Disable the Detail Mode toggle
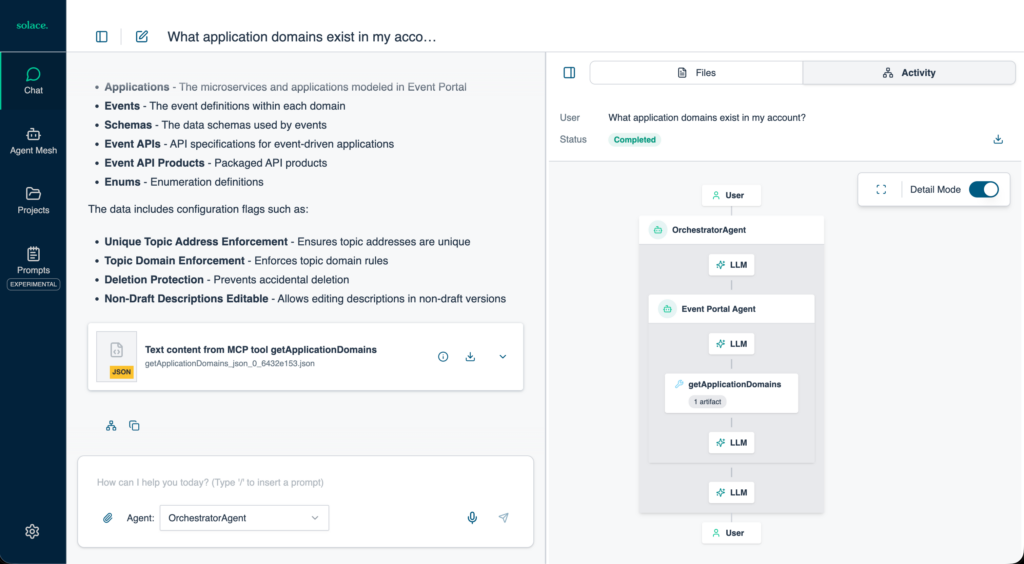 point(983,190)
